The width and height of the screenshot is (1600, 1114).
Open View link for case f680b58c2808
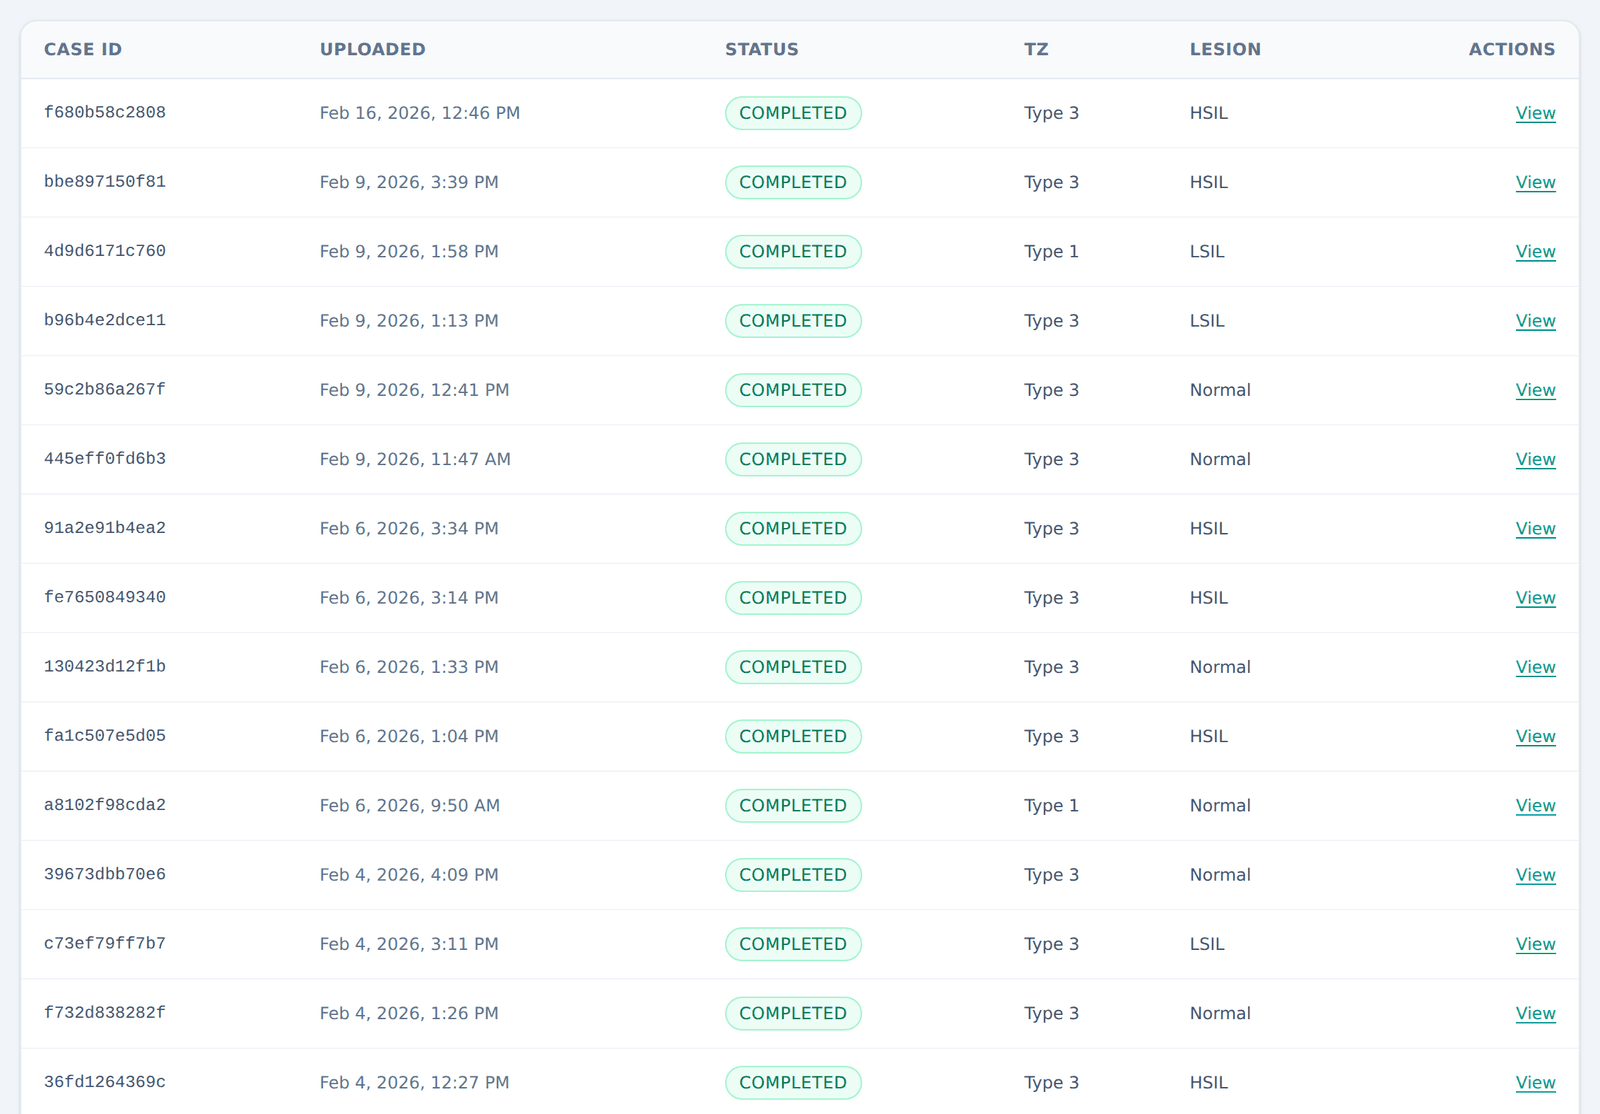click(x=1535, y=113)
